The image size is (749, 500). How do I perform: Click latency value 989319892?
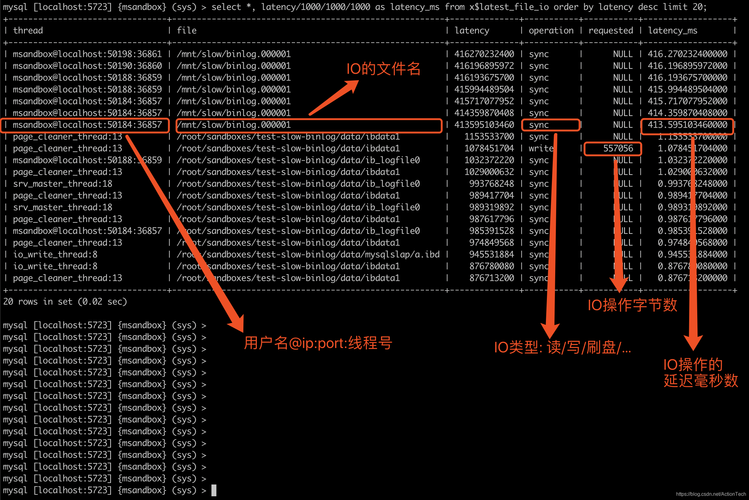pos(492,207)
